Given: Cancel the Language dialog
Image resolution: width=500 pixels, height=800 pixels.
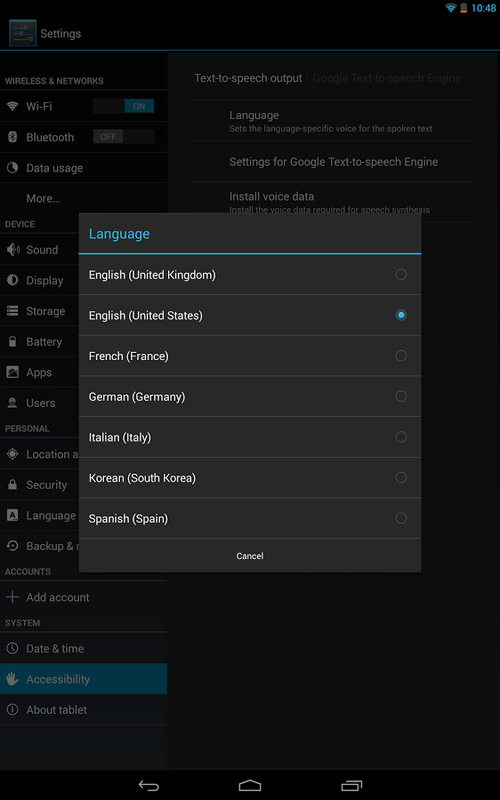Looking at the screenshot, I should (250, 556).
